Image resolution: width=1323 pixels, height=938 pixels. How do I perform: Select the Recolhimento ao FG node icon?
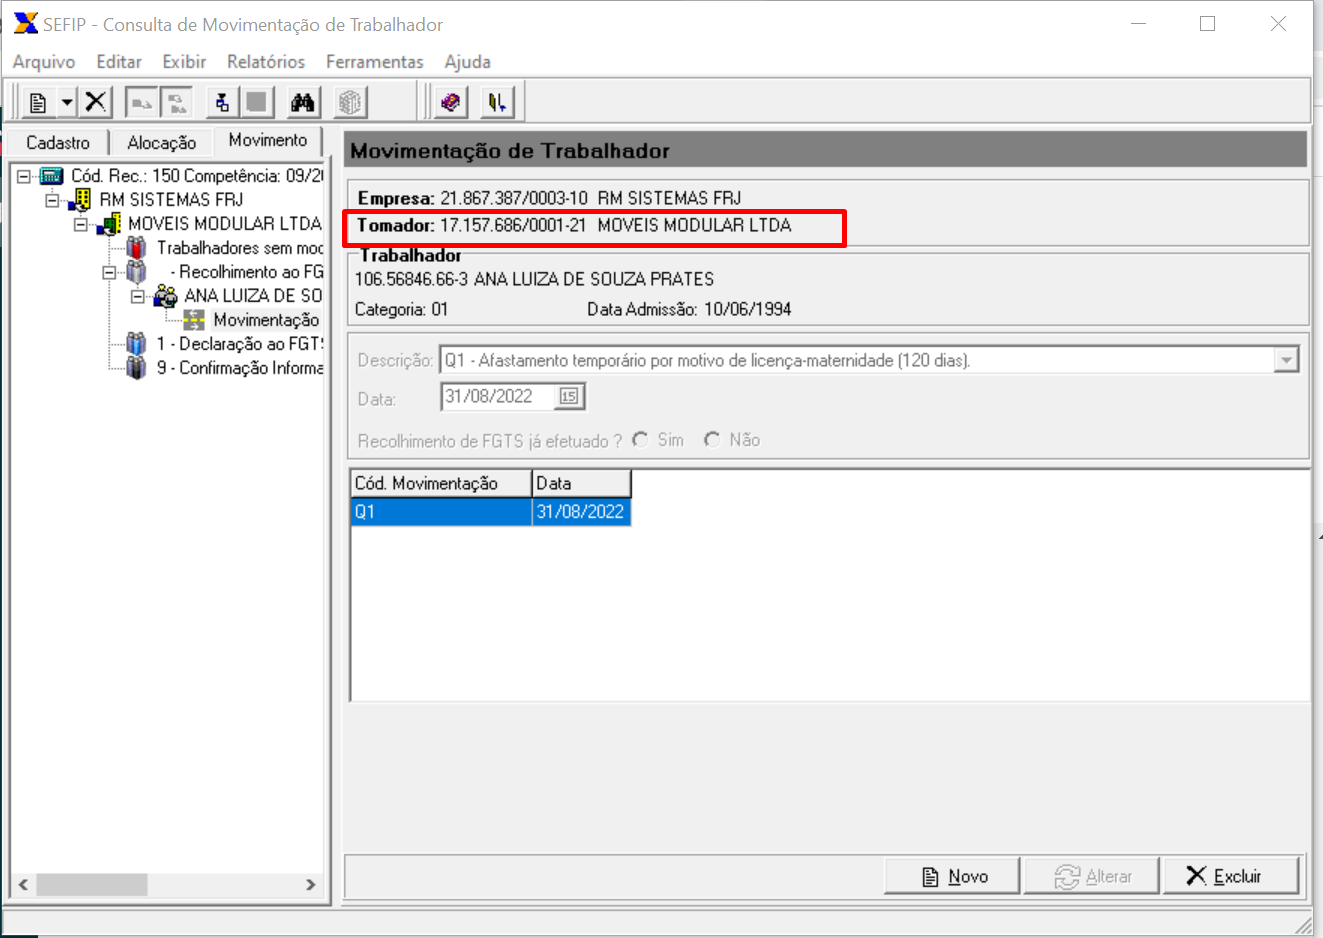(x=137, y=272)
